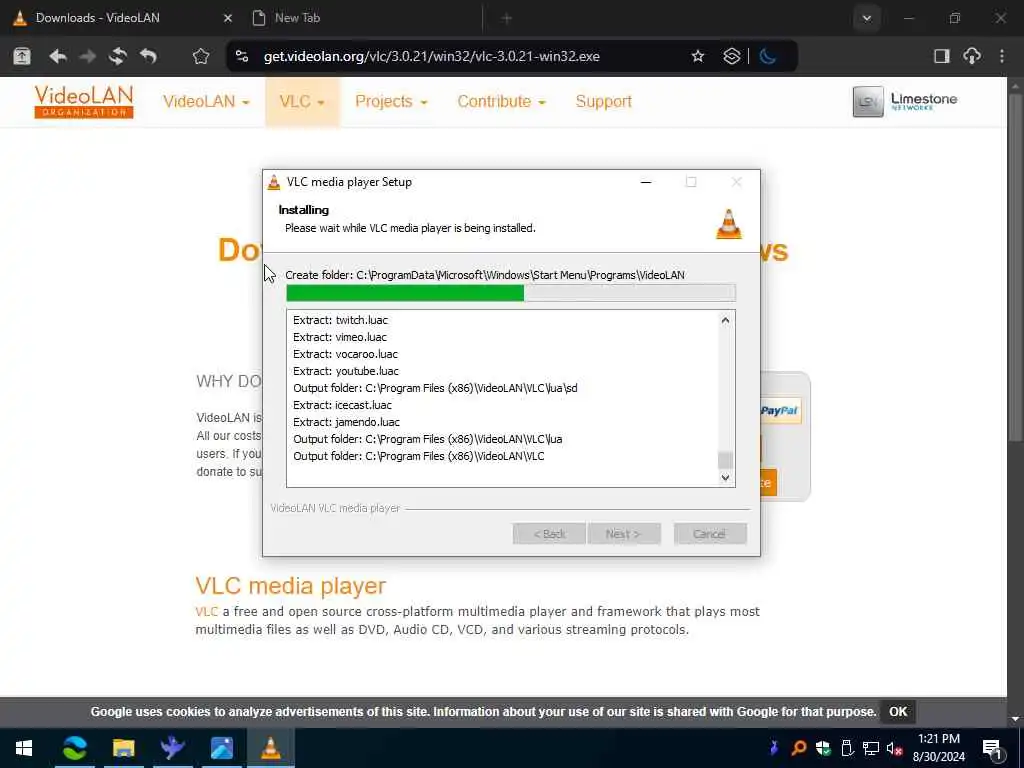1024x768 pixels.
Task: Open a new browser tab with plus
Action: (506, 18)
